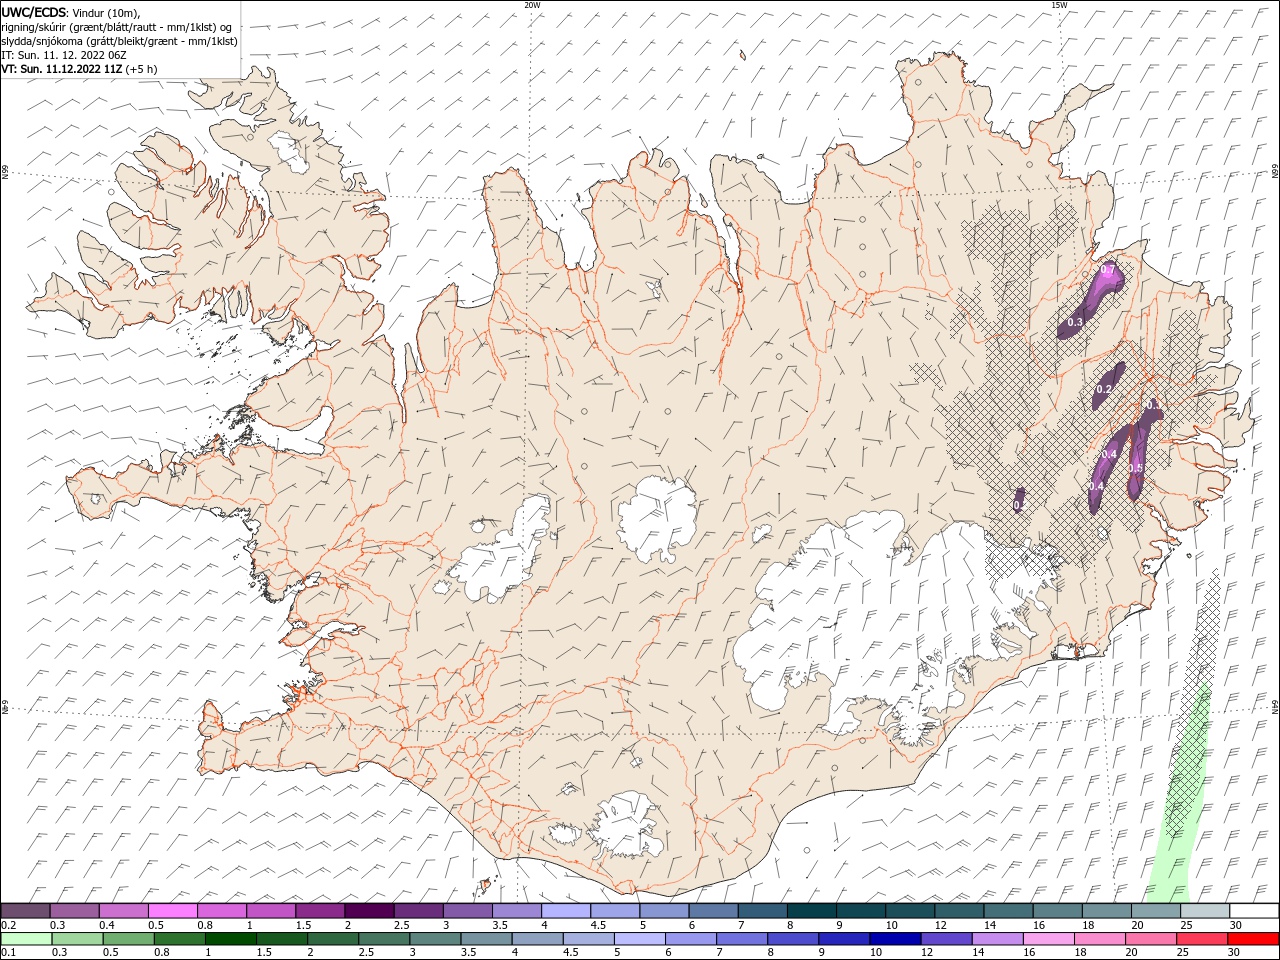Click the '20W' longitude label
This screenshot has width=1280, height=960.
tap(532, 5)
